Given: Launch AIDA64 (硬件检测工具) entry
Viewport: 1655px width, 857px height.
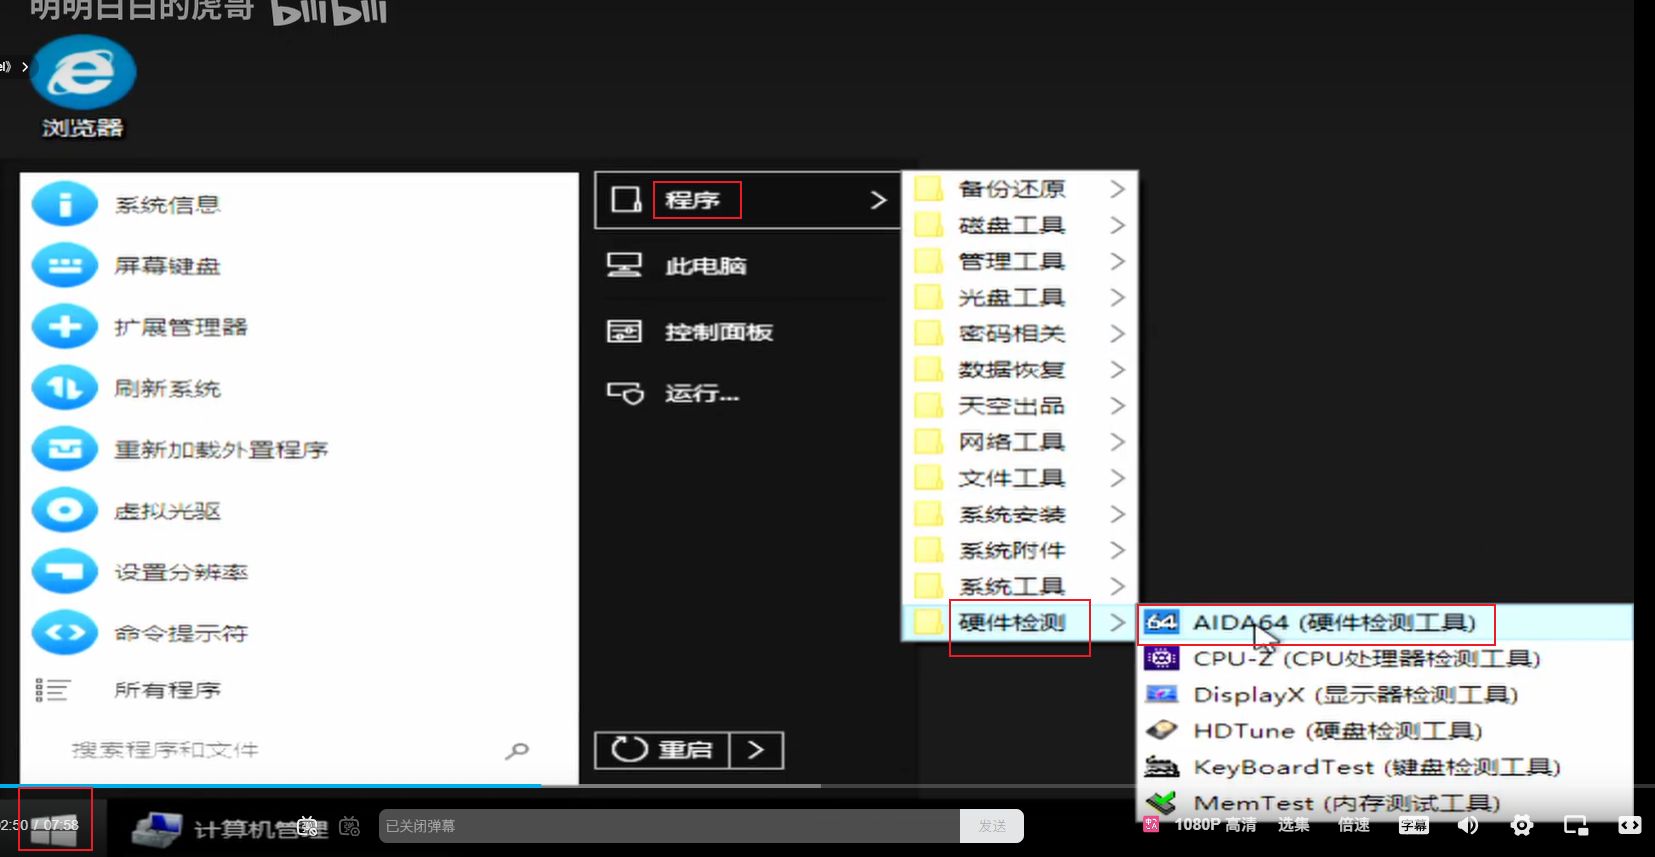Looking at the screenshot, I should [1386, 622].
